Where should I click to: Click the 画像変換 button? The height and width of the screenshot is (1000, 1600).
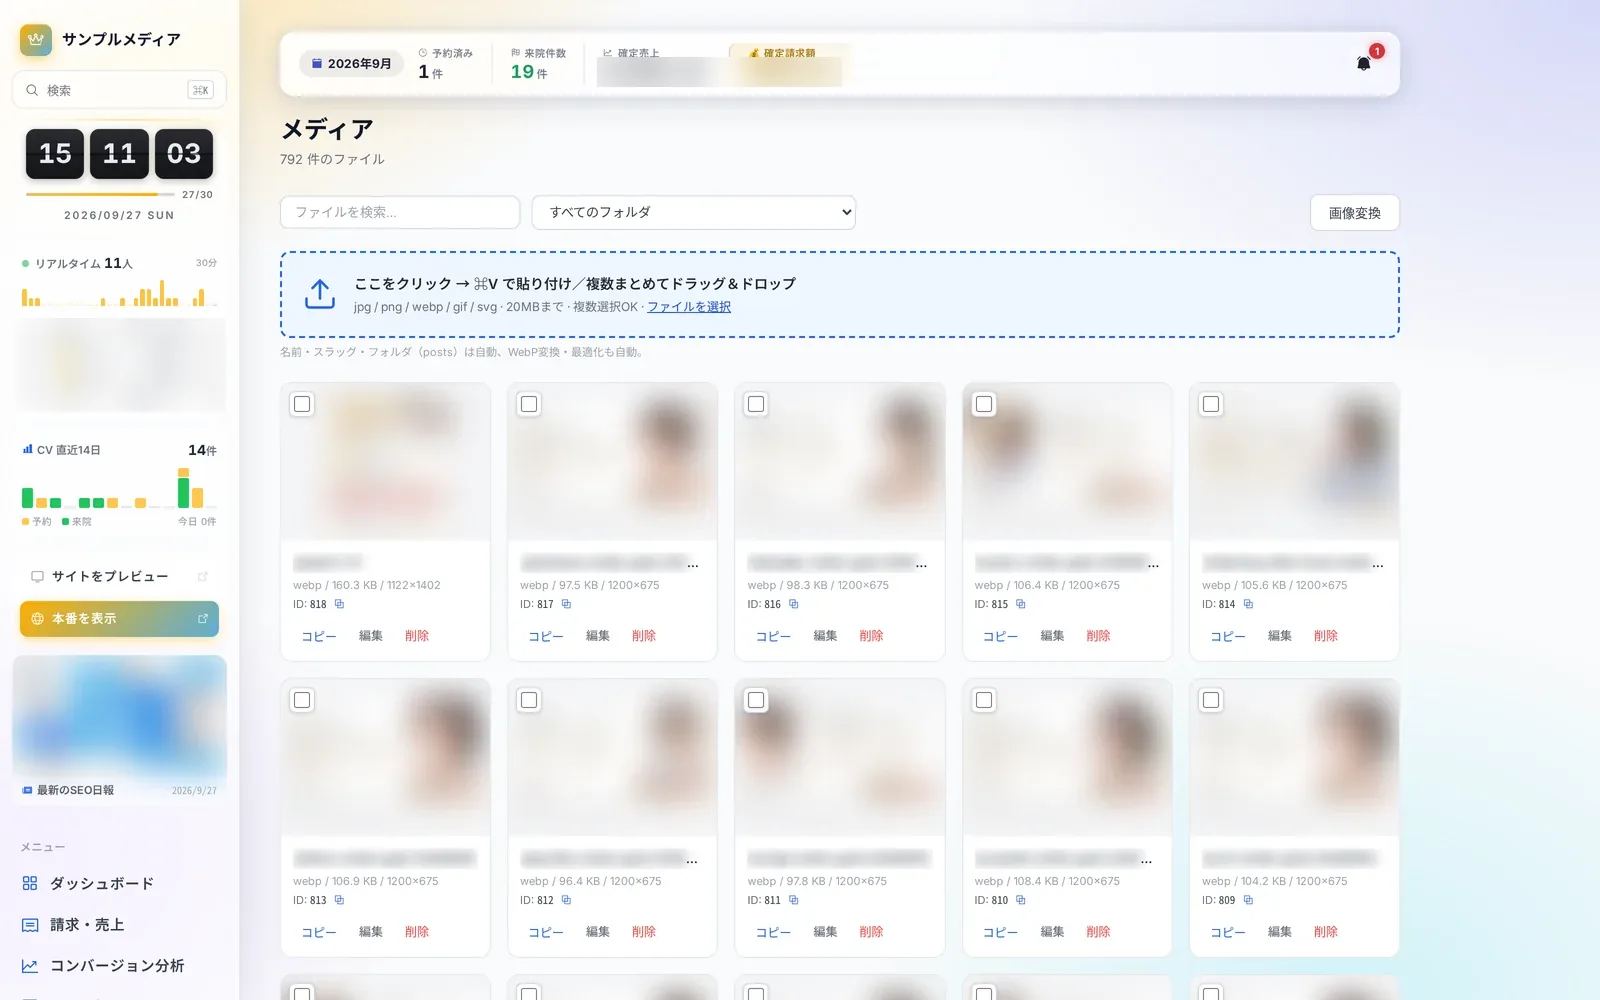(x=1355, y=213)
